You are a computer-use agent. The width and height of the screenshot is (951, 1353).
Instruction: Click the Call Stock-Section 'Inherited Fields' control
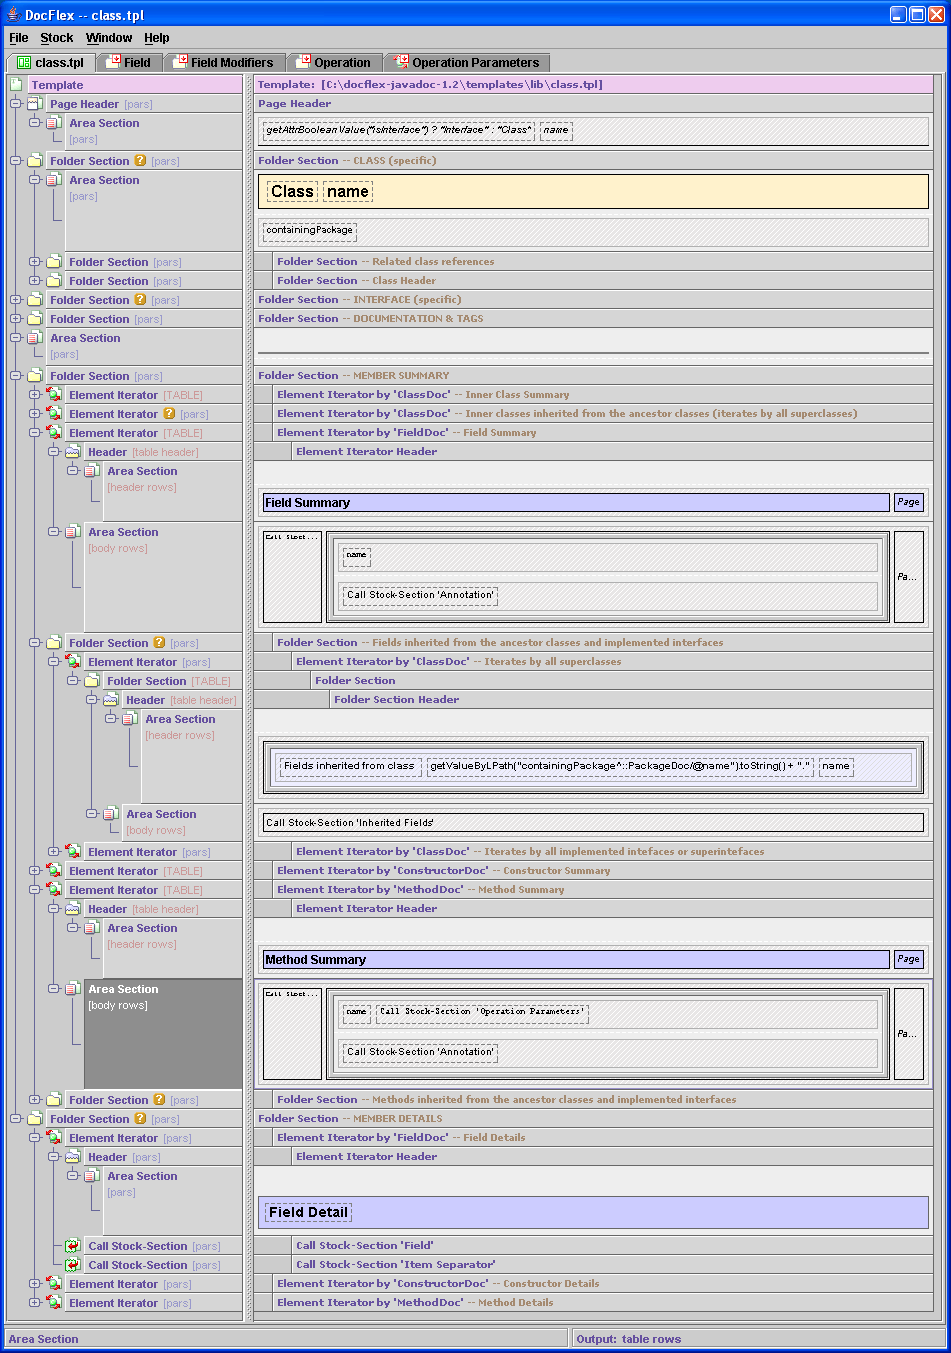pos(590,823)
